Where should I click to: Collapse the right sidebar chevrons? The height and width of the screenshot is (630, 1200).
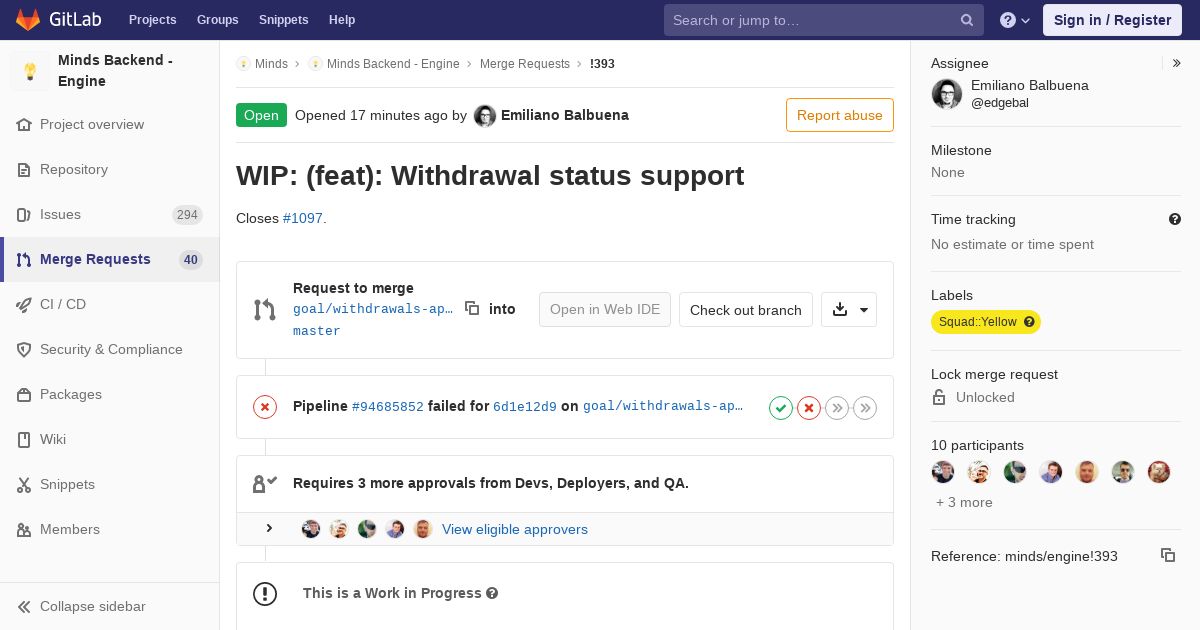point(1177,63)
